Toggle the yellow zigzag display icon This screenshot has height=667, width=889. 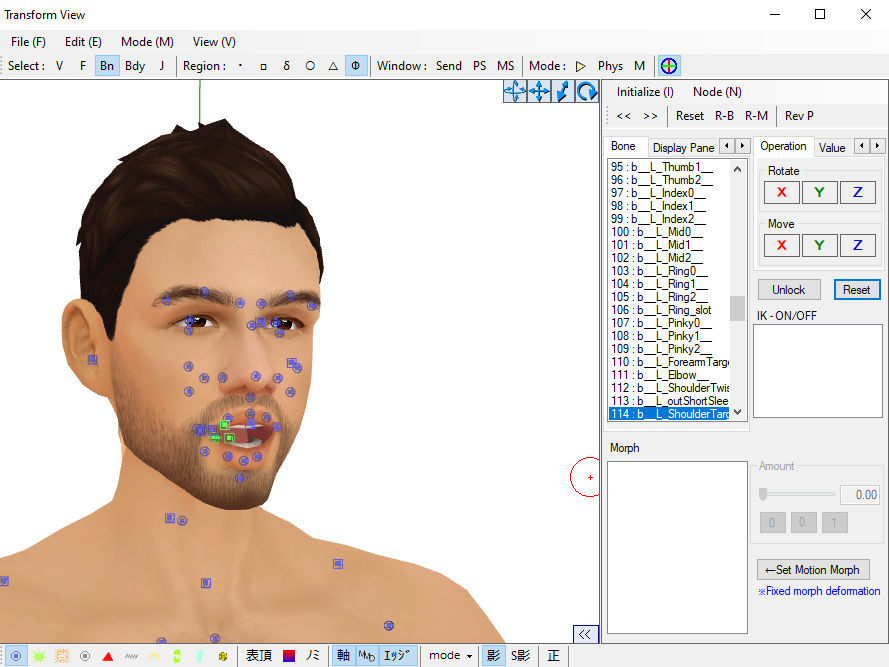154,656
